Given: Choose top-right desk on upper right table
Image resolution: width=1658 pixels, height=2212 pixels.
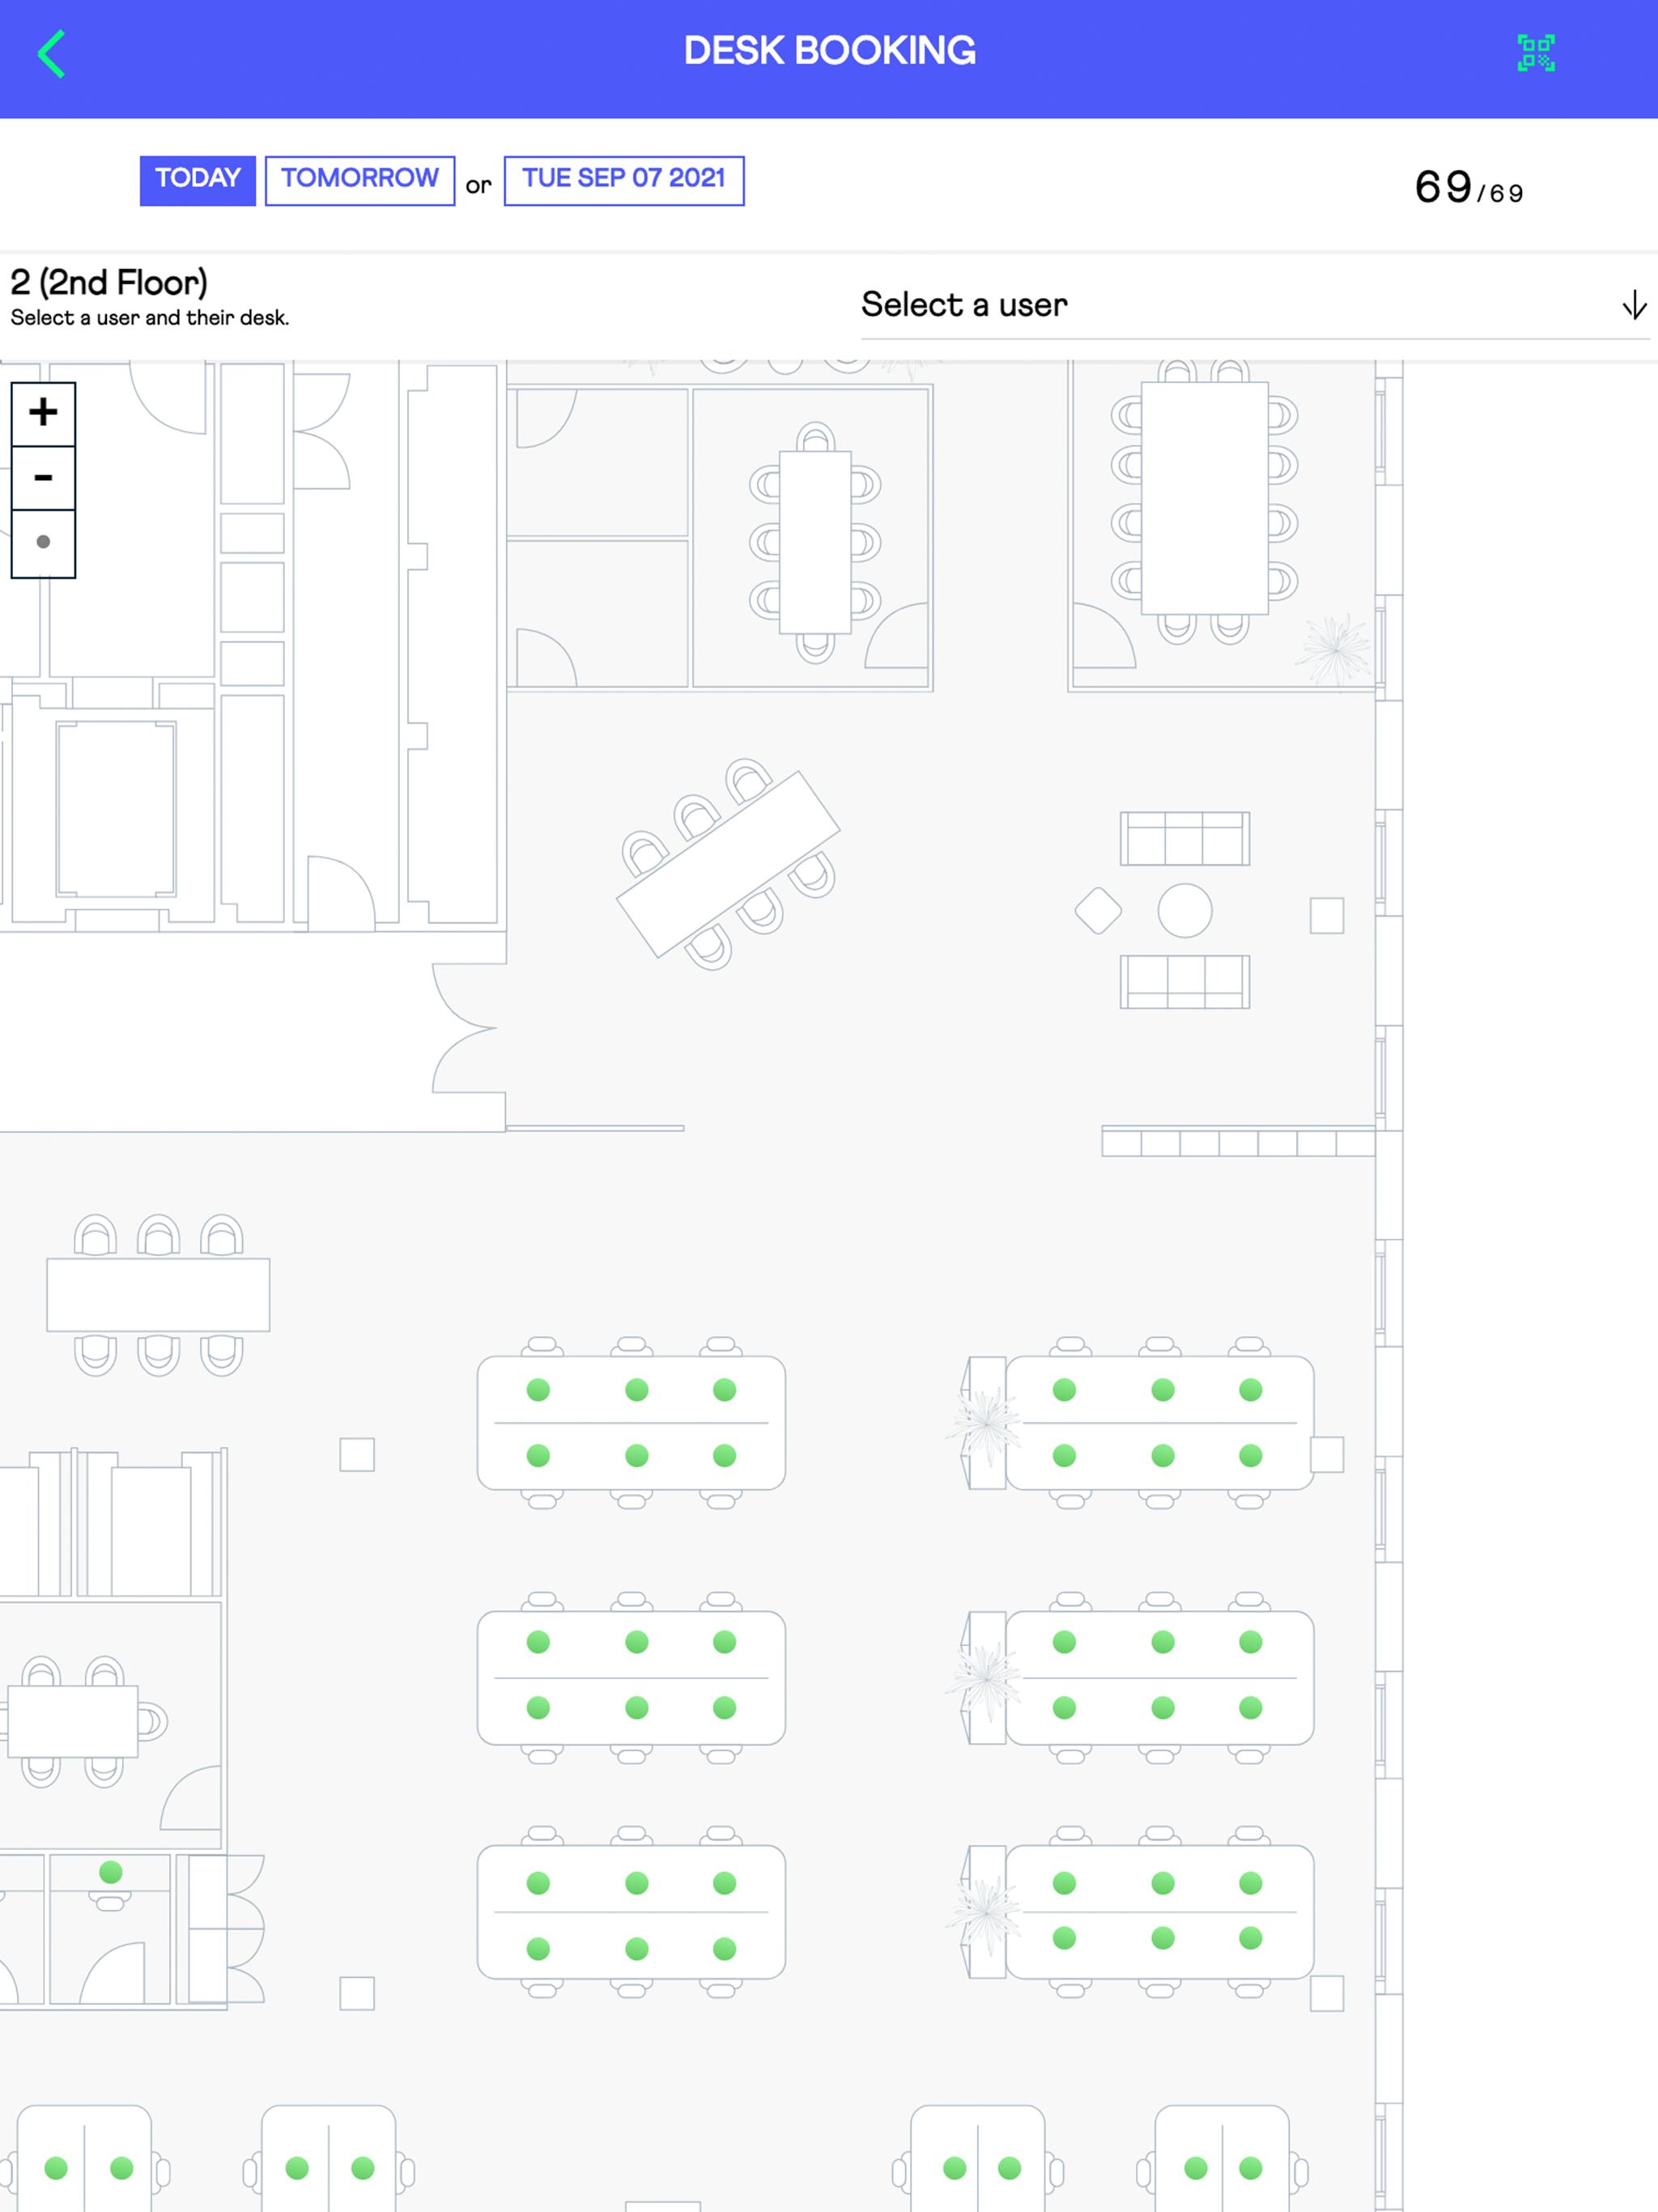Looking at the screenshot, I should (x=1250, y=1389).
